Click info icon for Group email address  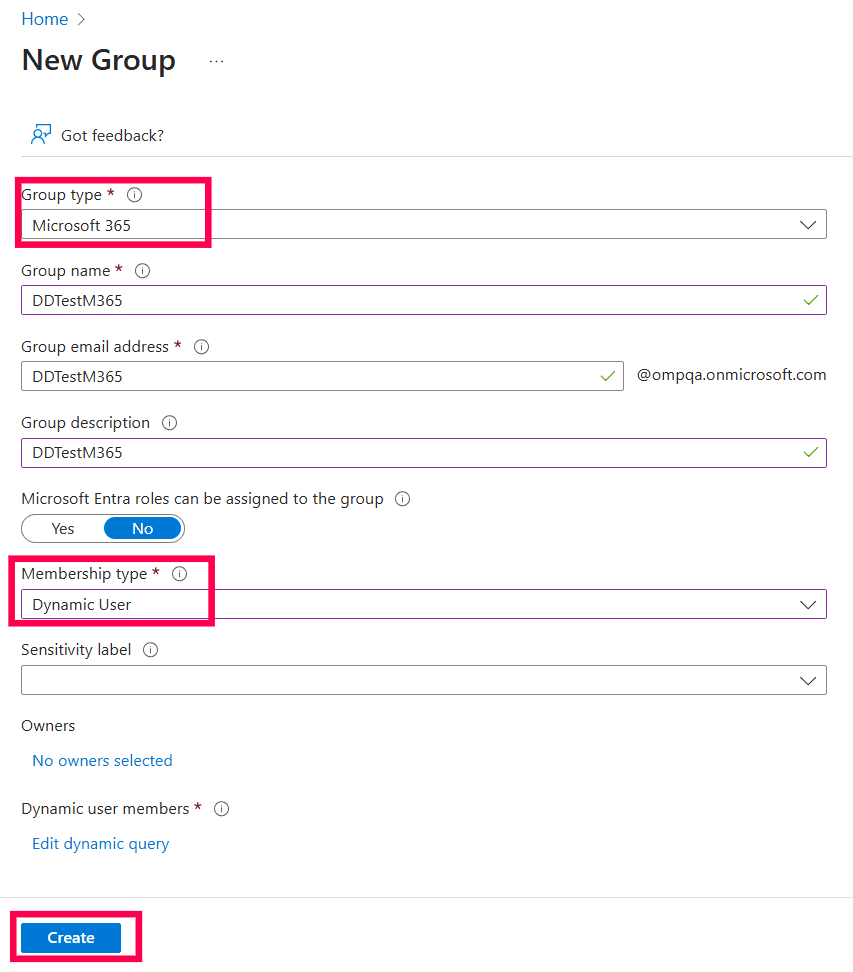click(x=201, y=347)
